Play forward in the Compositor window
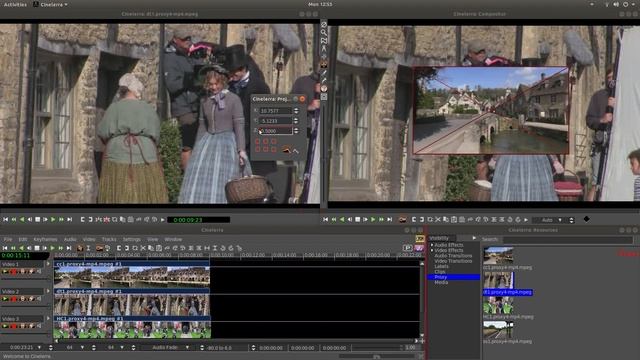The width and height of the screenshot is (640, 360). pos(373,220)
